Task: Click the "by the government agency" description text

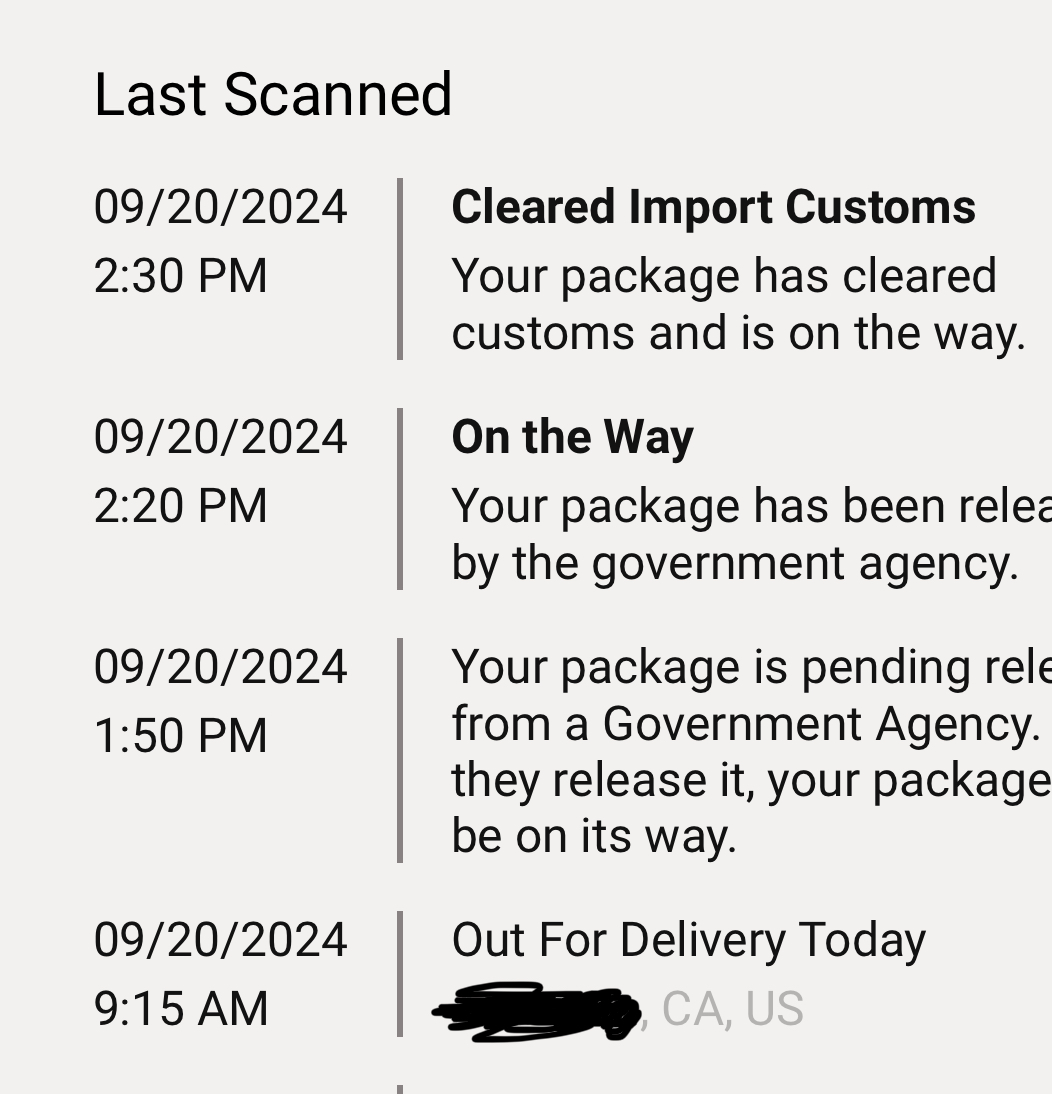Action: tap(735, 563)
